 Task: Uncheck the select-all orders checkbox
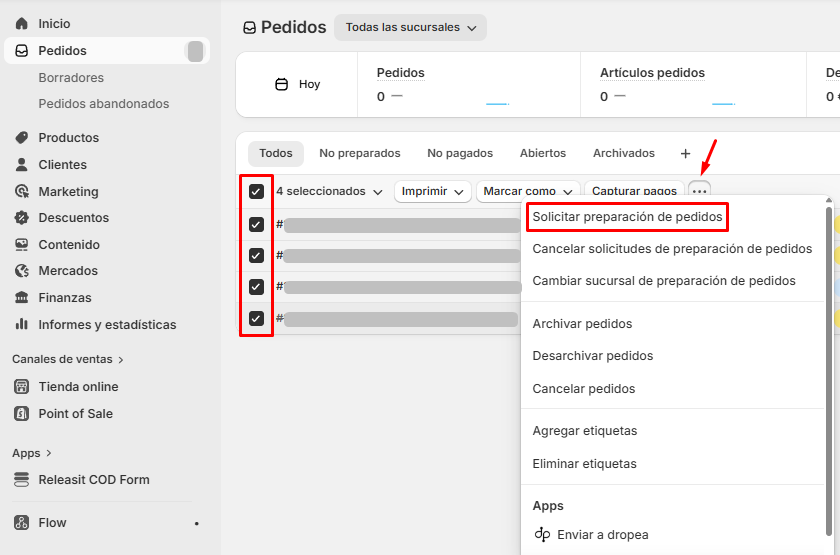pyautogui.click(x=256, y=191)
